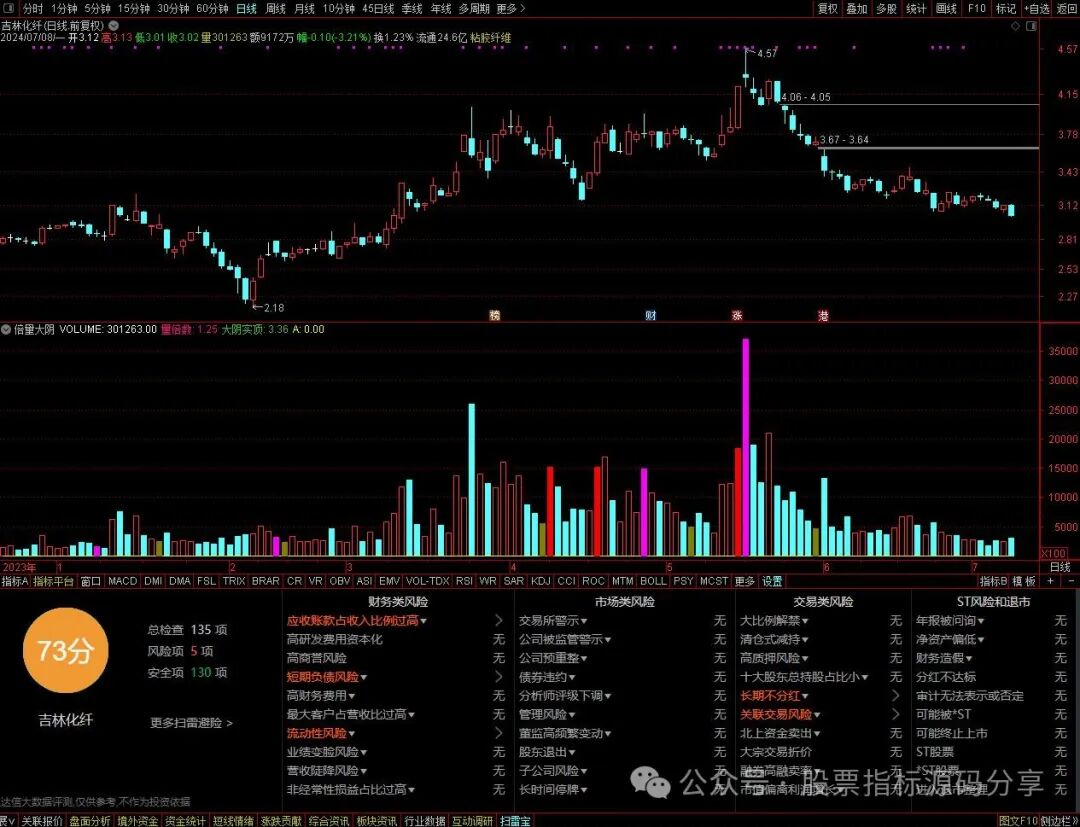
Task: Click the 榜 event marker on the chart
Action: [494, 315]
